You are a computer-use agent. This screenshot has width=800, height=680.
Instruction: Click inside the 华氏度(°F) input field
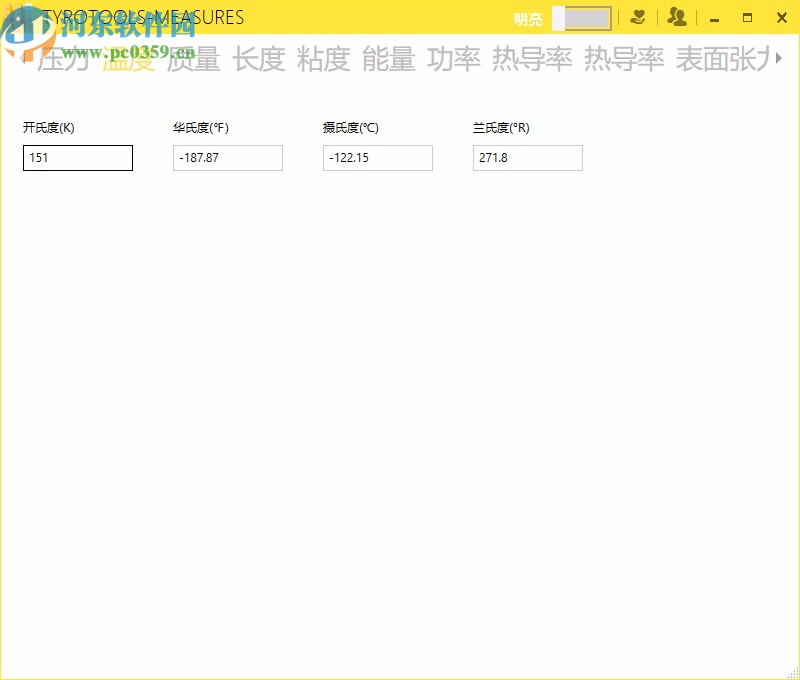tap(227, 158)
